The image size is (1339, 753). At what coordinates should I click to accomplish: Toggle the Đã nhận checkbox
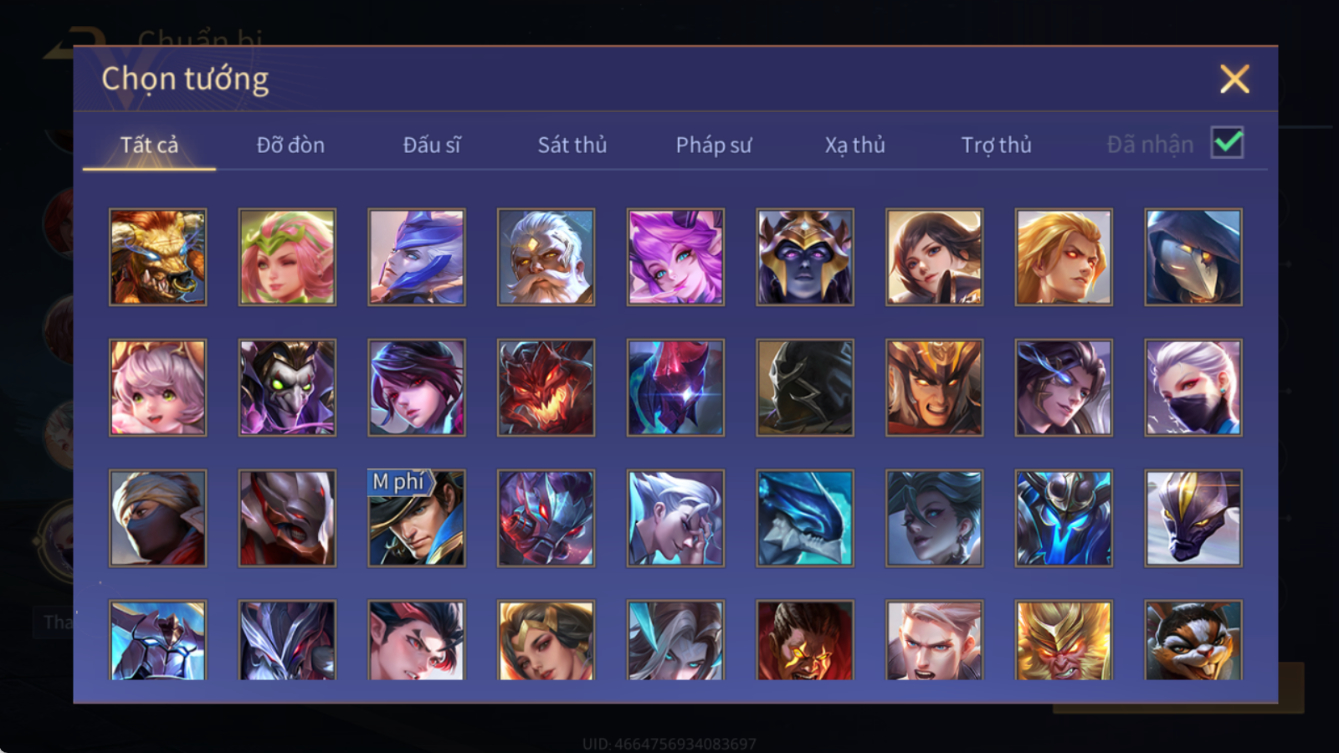click(1227, 143)
